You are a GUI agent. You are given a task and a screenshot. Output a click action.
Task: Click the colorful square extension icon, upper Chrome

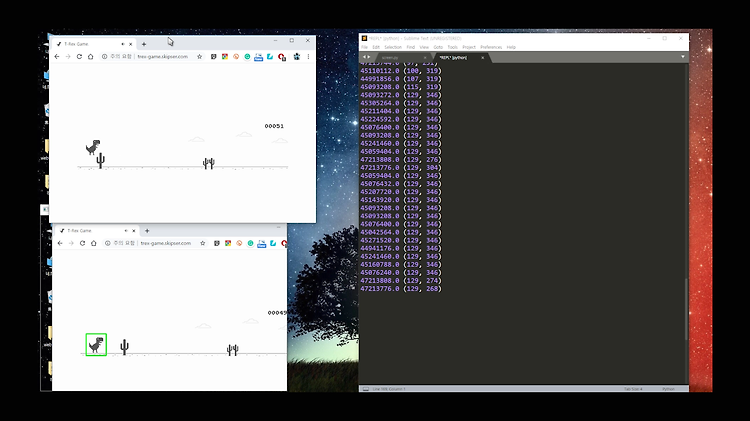[x=225, y=56]
